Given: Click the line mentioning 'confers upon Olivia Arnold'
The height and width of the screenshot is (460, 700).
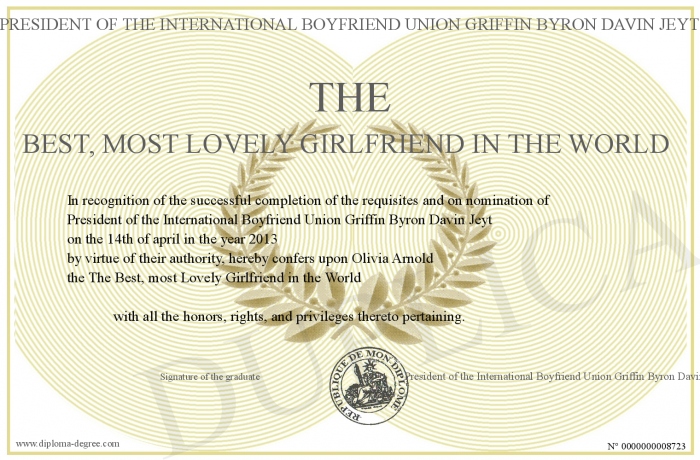Looking at the screenshot, I should pos(250,259).
